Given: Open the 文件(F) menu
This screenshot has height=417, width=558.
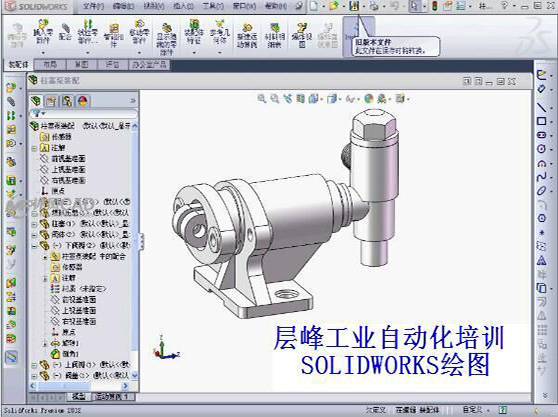Looking at the screenshot, I should point(93,6).
